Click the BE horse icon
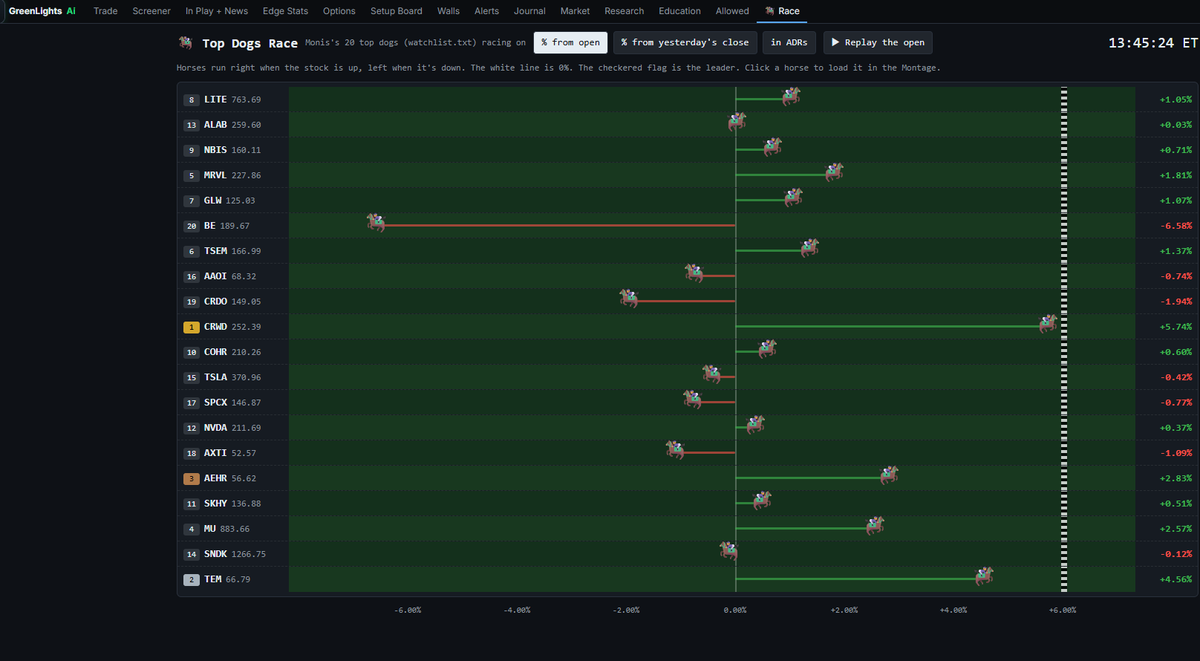 click(x=376, y=222)
